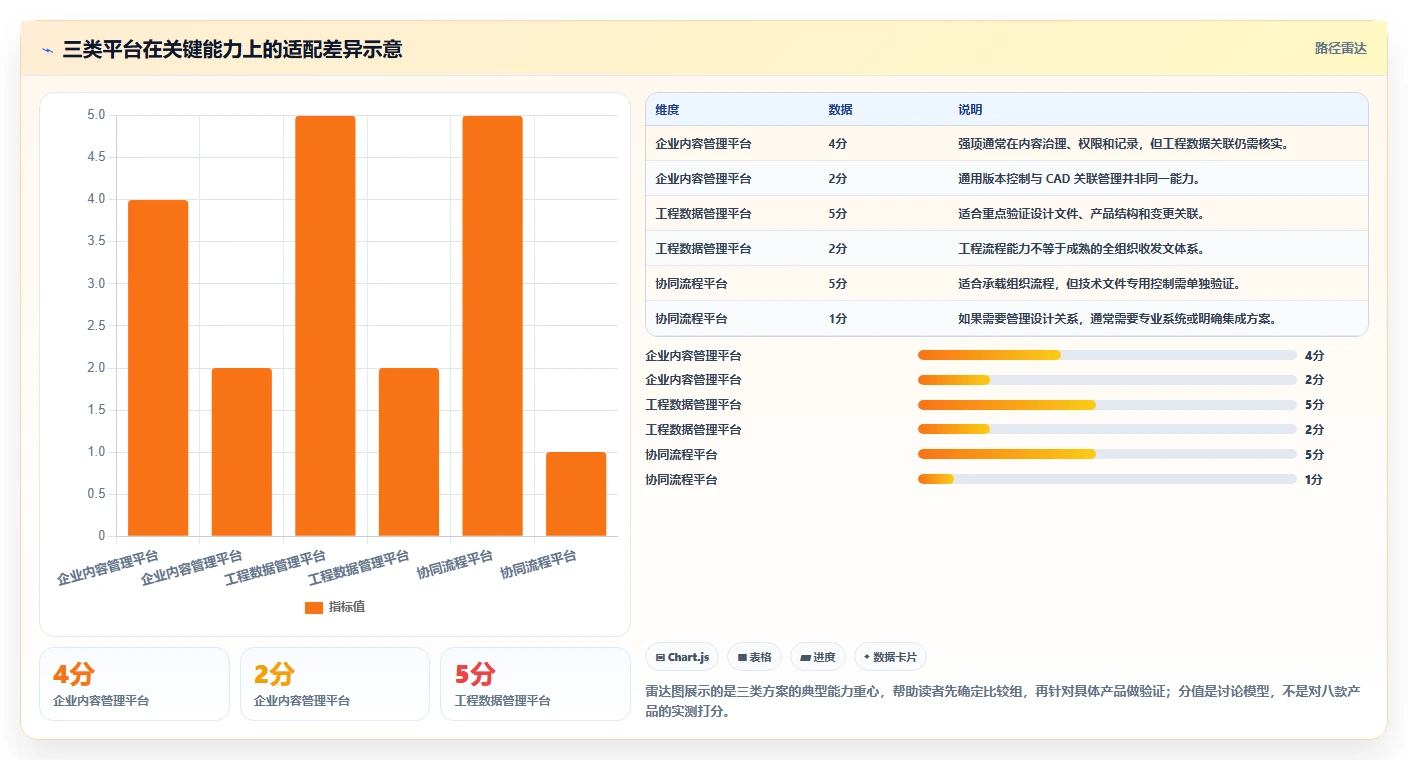Click the small icon before the page title
Screen dimensions: 1408x760
pyautogui.click(x=48, y=49)
